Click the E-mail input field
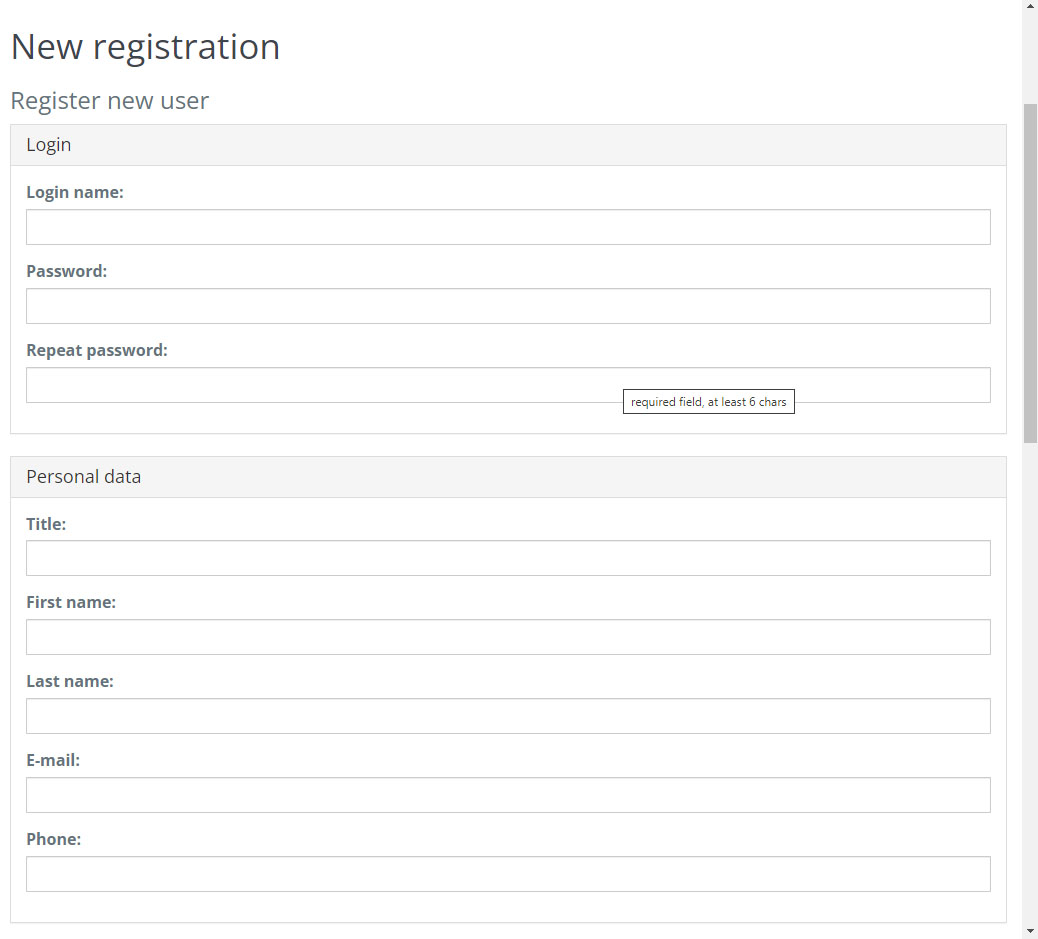 click(x=508, y=795)
